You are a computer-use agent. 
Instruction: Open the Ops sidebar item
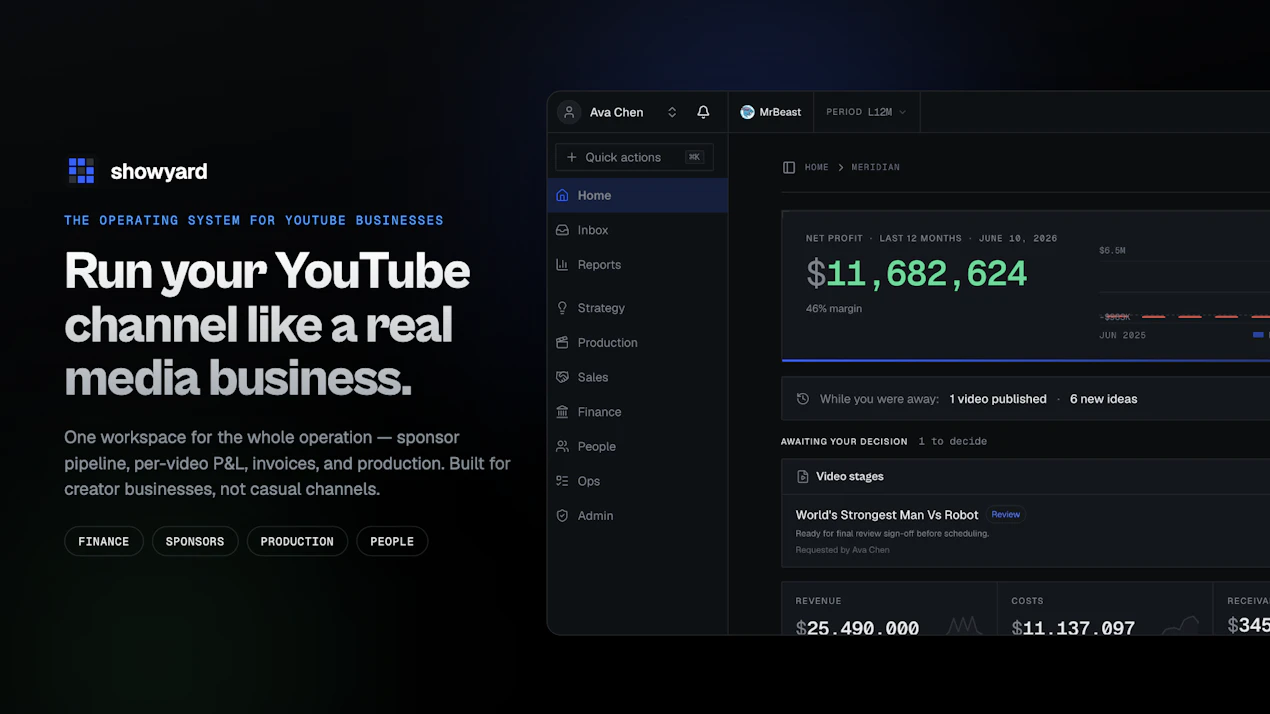[x=638, y=481]
